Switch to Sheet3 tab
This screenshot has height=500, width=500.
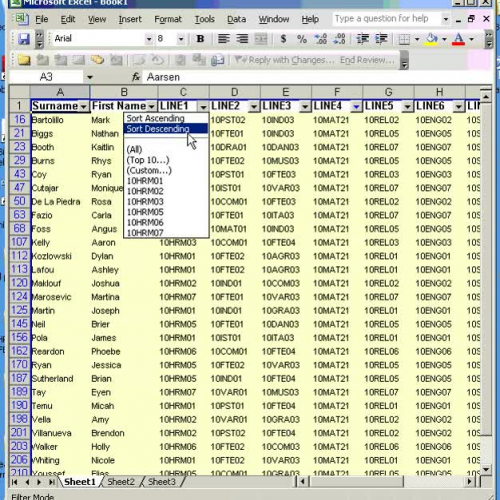[162, 482]
